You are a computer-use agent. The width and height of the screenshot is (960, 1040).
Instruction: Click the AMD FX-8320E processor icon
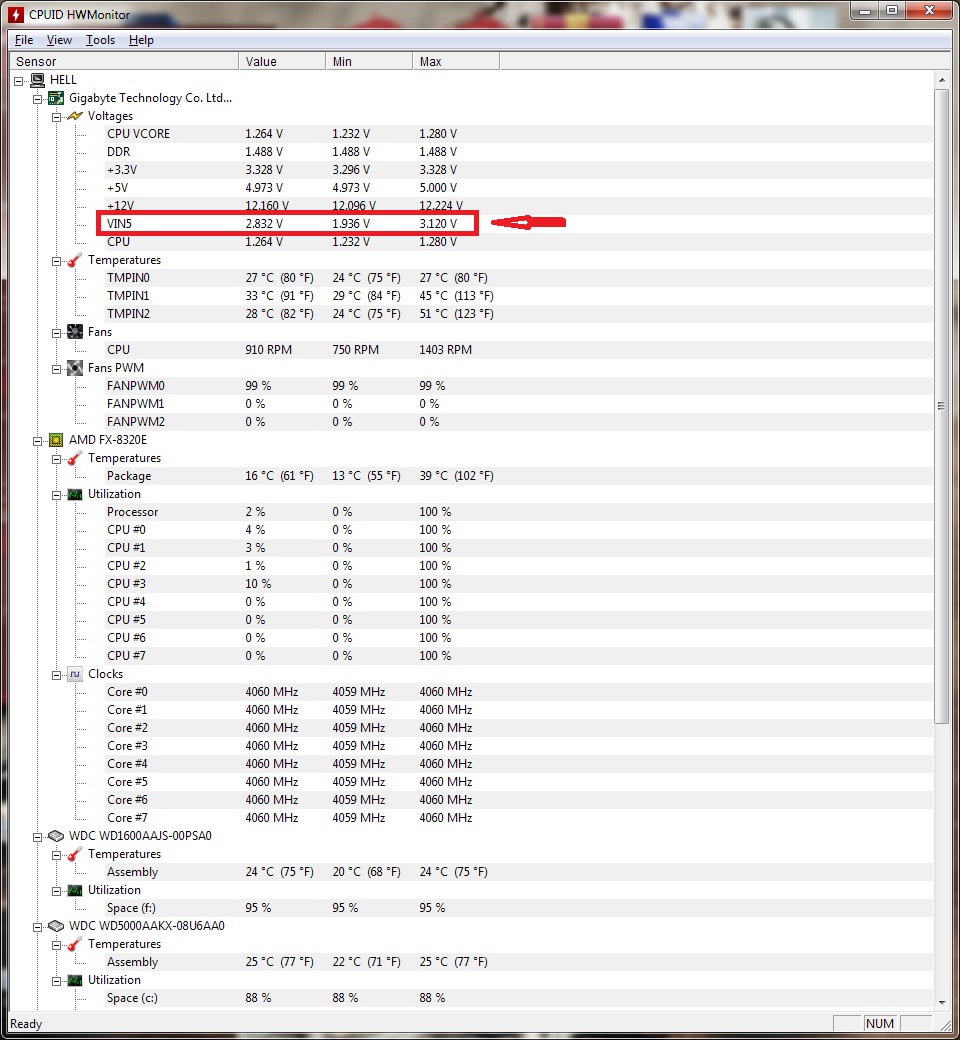pos(56,440)
